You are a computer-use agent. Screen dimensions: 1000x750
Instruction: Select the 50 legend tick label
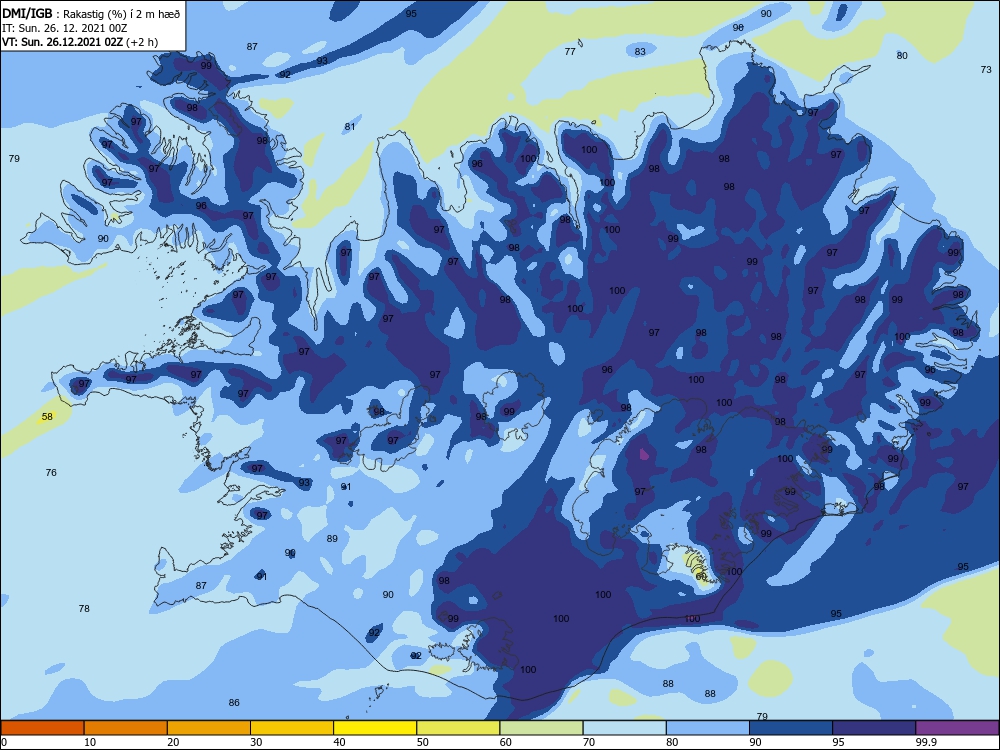click(x=423, y=742)
